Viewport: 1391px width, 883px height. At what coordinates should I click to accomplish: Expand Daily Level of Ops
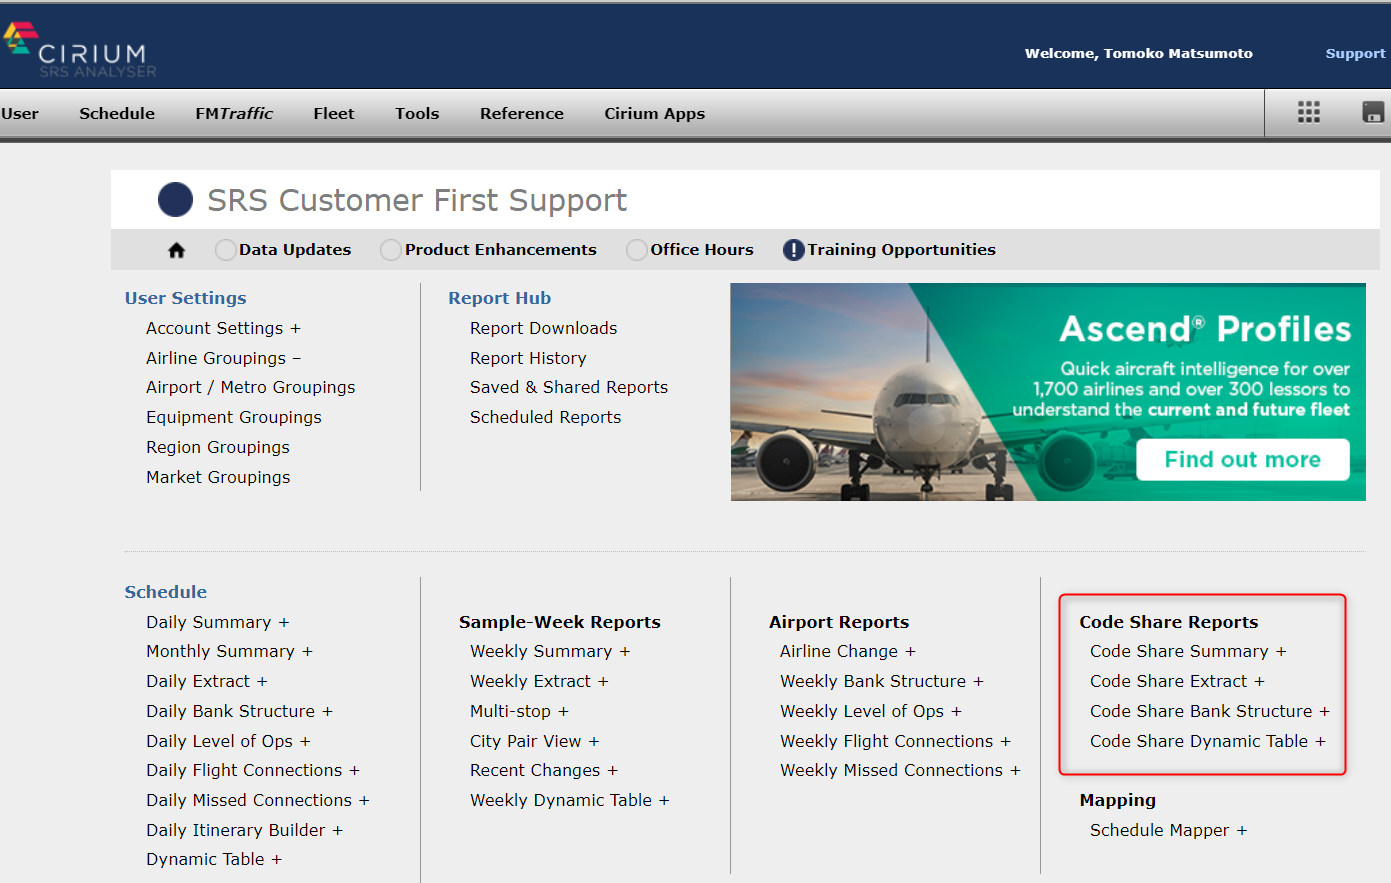click(228, 741)
